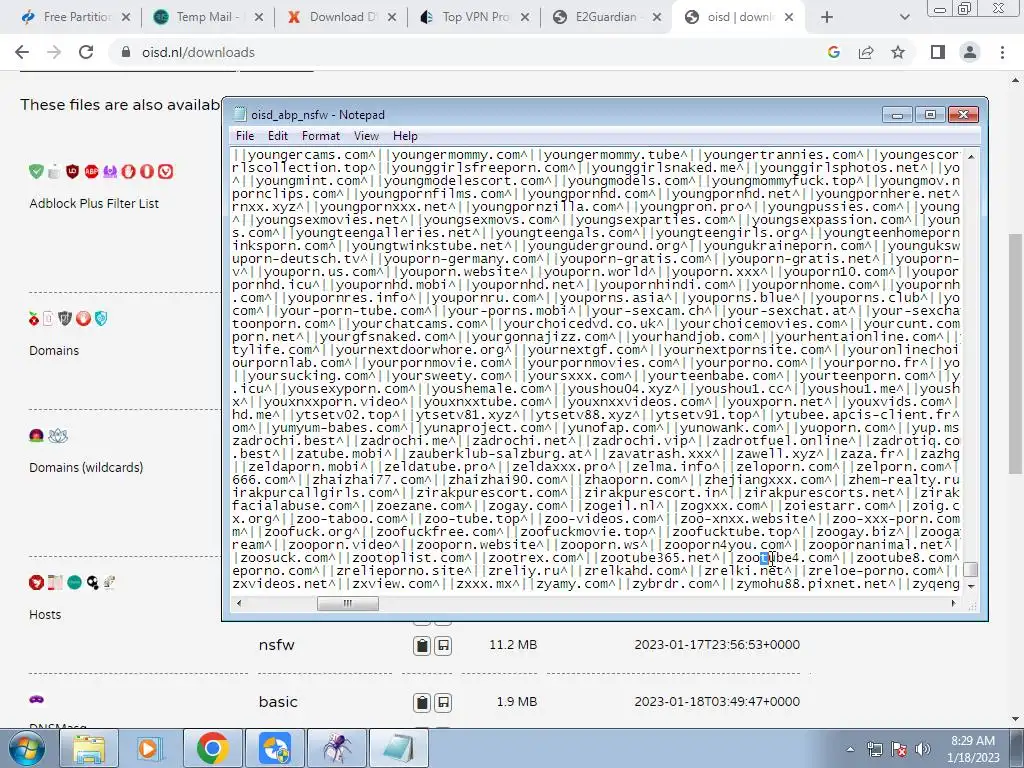Bookmark this page with the star icon
The image size is (1024, 768).
click(898, 52)
